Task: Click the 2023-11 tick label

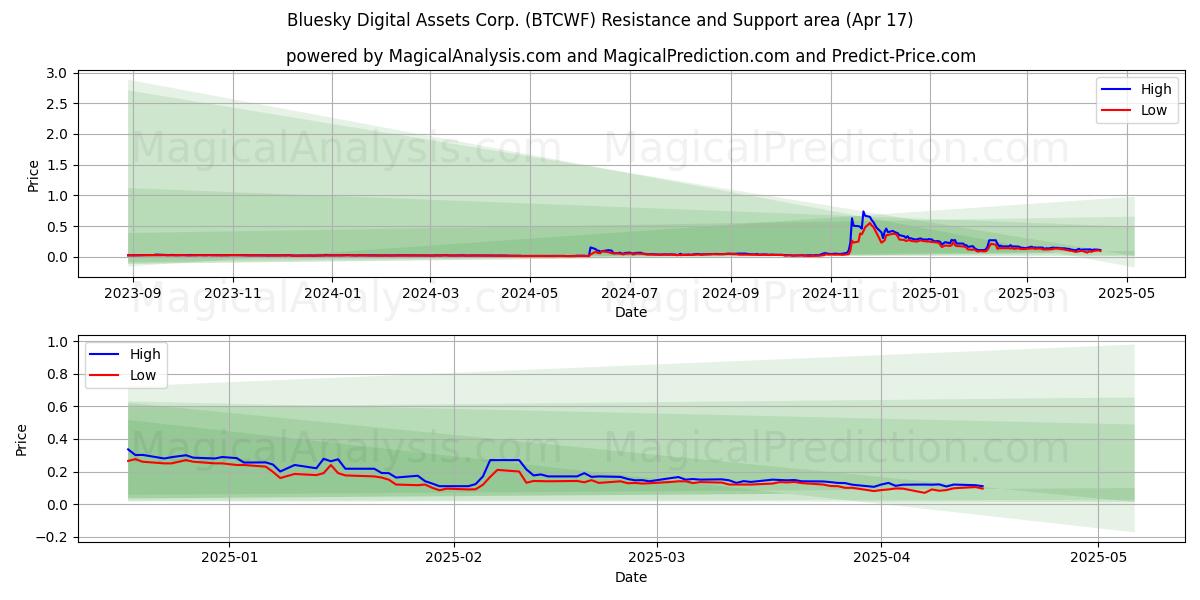Action: click(233, 293)
